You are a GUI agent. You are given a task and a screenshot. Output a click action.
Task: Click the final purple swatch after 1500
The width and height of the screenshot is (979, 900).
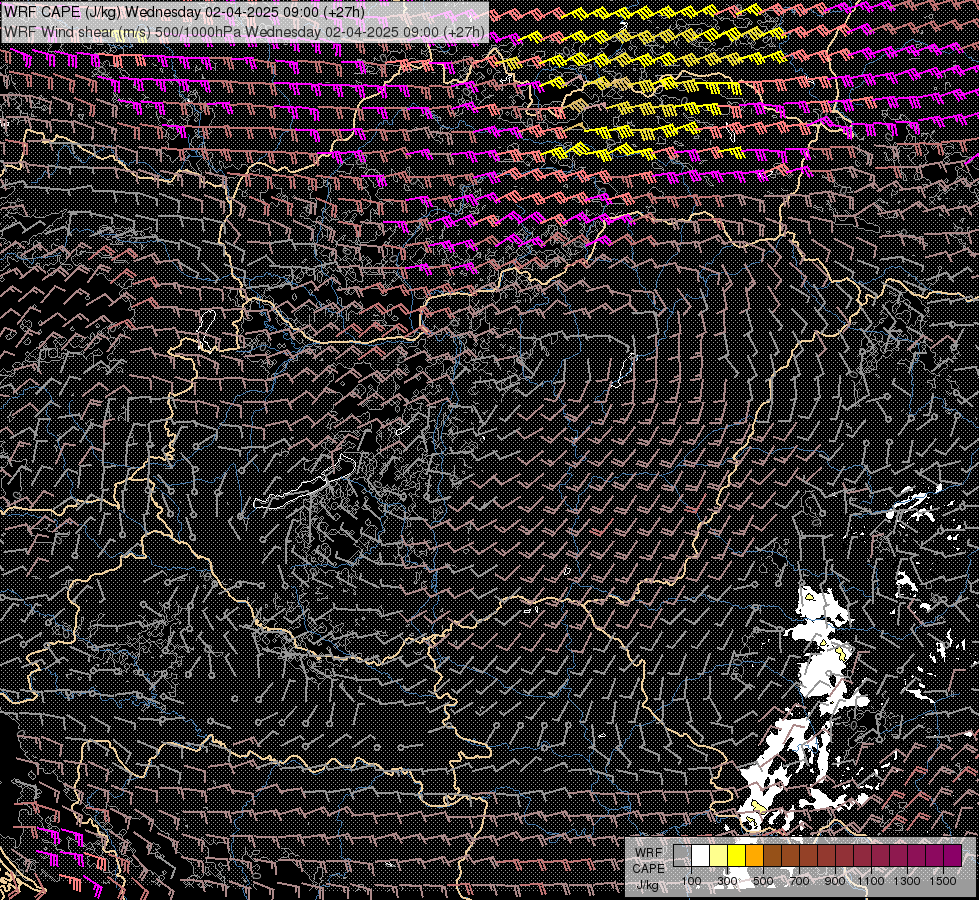[x=952, y=856]
